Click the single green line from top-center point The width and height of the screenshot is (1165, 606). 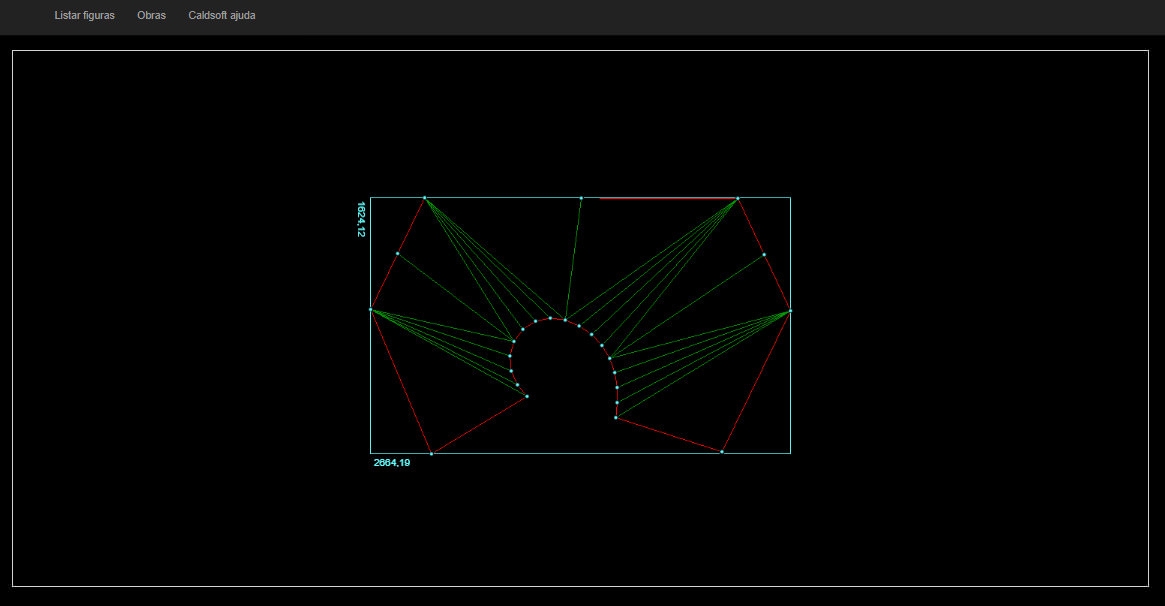(573, 260)
